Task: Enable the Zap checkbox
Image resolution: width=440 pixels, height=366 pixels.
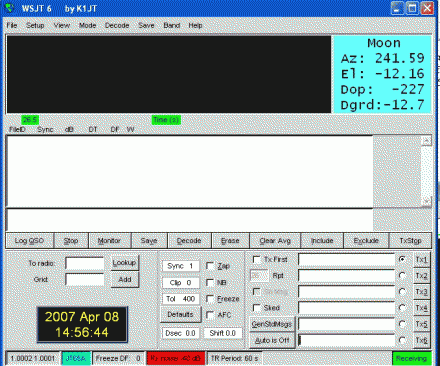Action: click(x=210, y=266)
